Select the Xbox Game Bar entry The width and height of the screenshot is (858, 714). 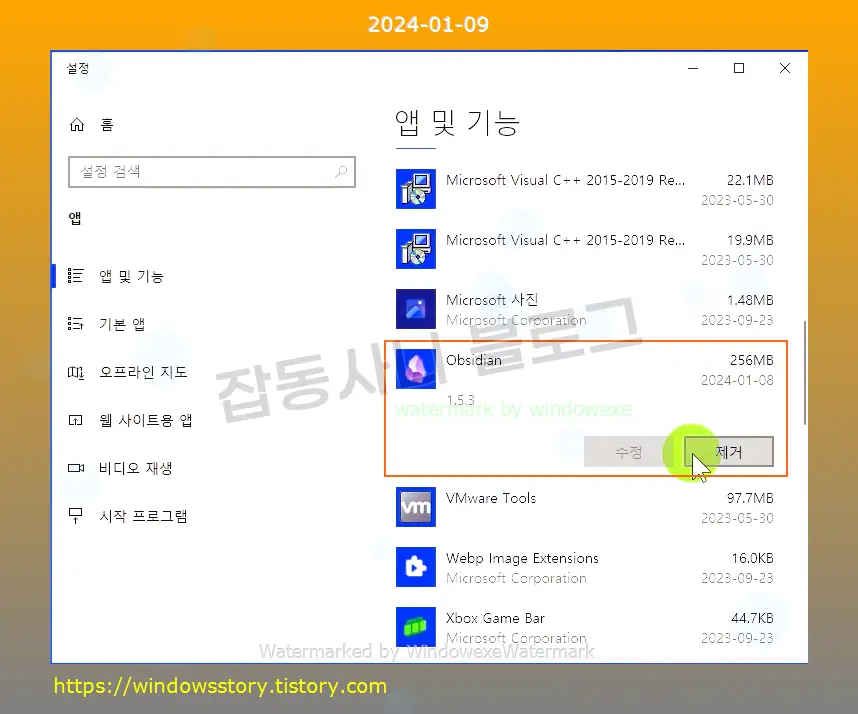[x=585, y=628]
